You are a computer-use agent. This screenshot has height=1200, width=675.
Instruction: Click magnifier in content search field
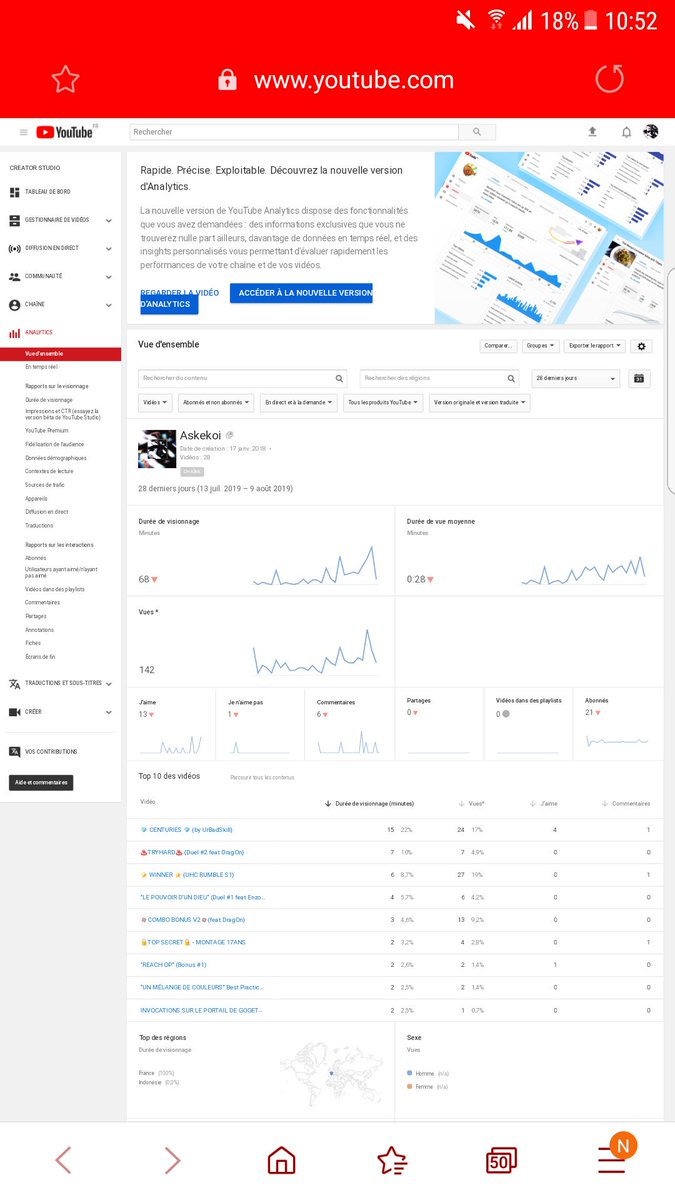(x=340, y=379)
